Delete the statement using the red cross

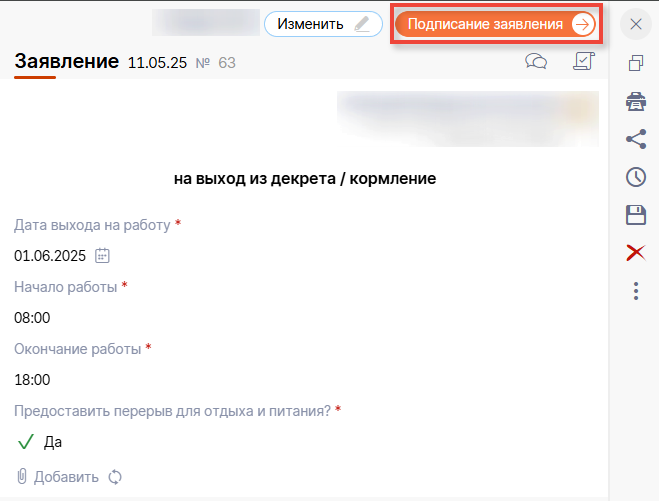pyautogui.click(x=635, y=253)
